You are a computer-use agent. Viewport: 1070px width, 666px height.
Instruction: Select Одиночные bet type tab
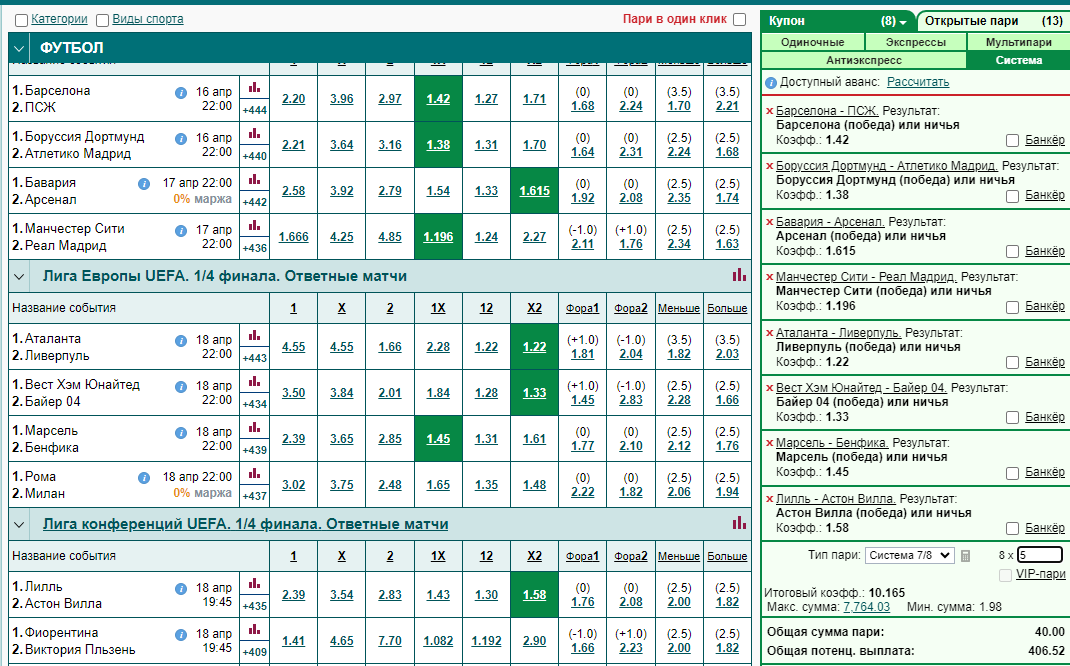[812, 42]
